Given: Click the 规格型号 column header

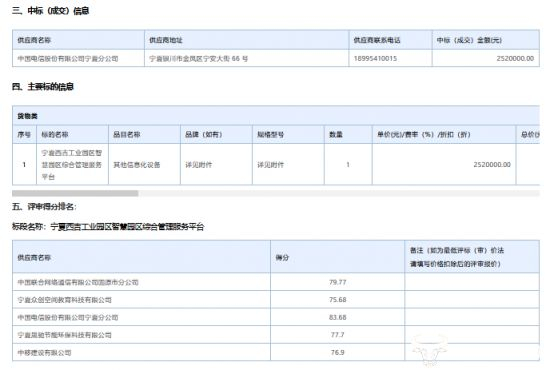Looking at the screenshot, I should pos(270,134).
